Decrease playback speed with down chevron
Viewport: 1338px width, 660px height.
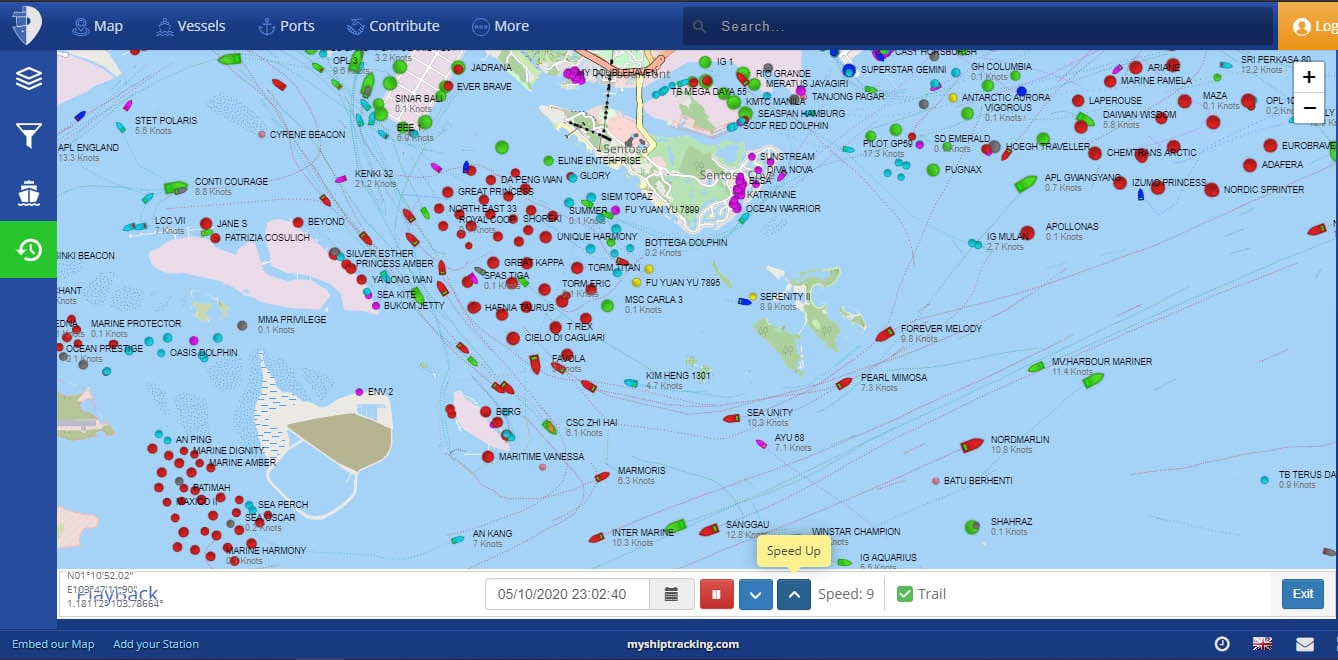755,594
